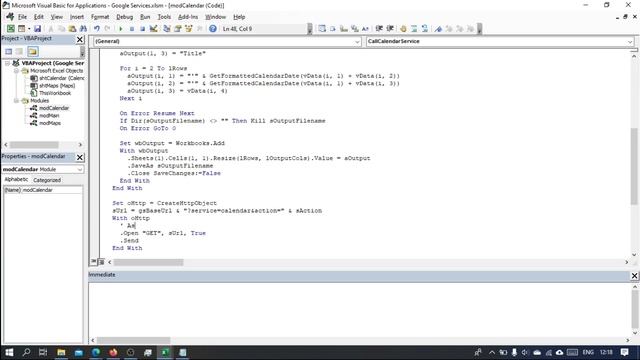The width and height of the screenshot is (640, 360).
Task: Click the Insert UserForm icon
Action: pos(22,29)
